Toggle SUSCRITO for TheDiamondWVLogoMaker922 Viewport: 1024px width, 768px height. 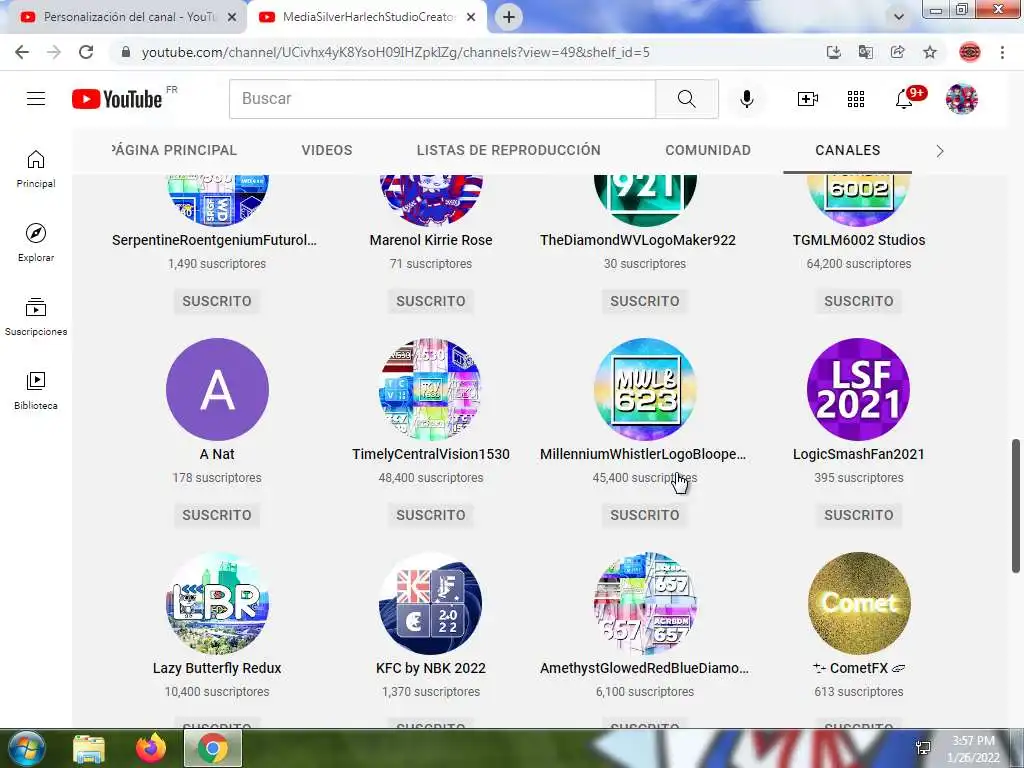point(645,301)
